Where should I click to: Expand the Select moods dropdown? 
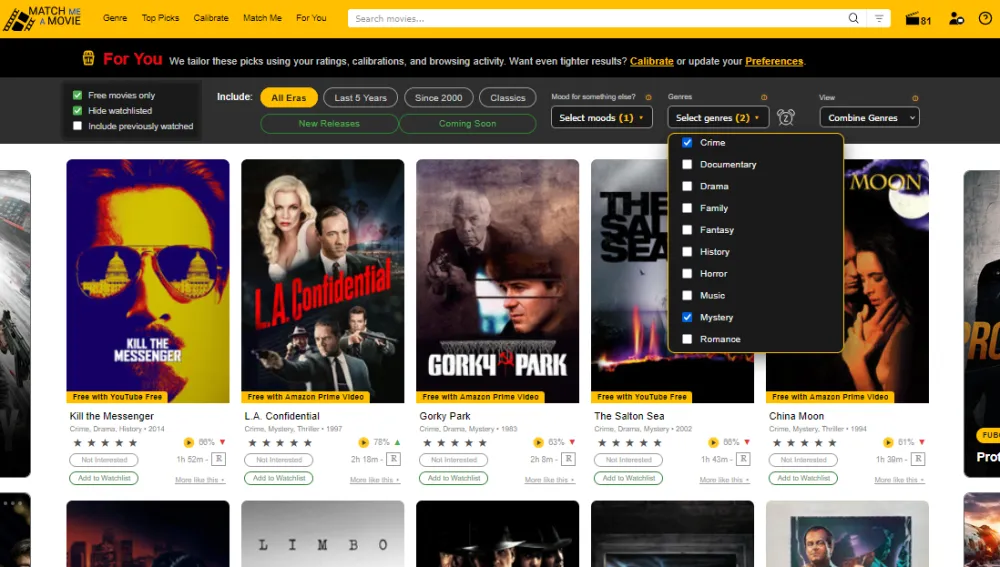[601, 117]
